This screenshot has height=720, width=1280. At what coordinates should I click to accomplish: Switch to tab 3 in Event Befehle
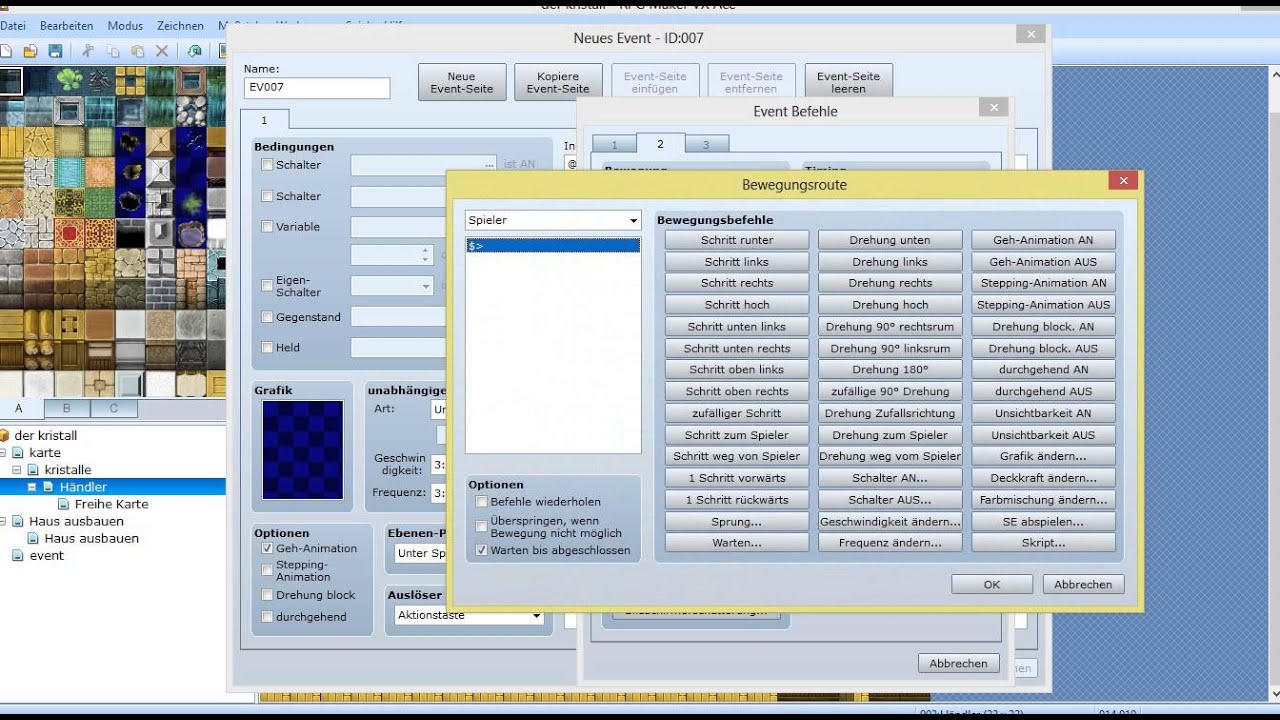pos(705,145)
